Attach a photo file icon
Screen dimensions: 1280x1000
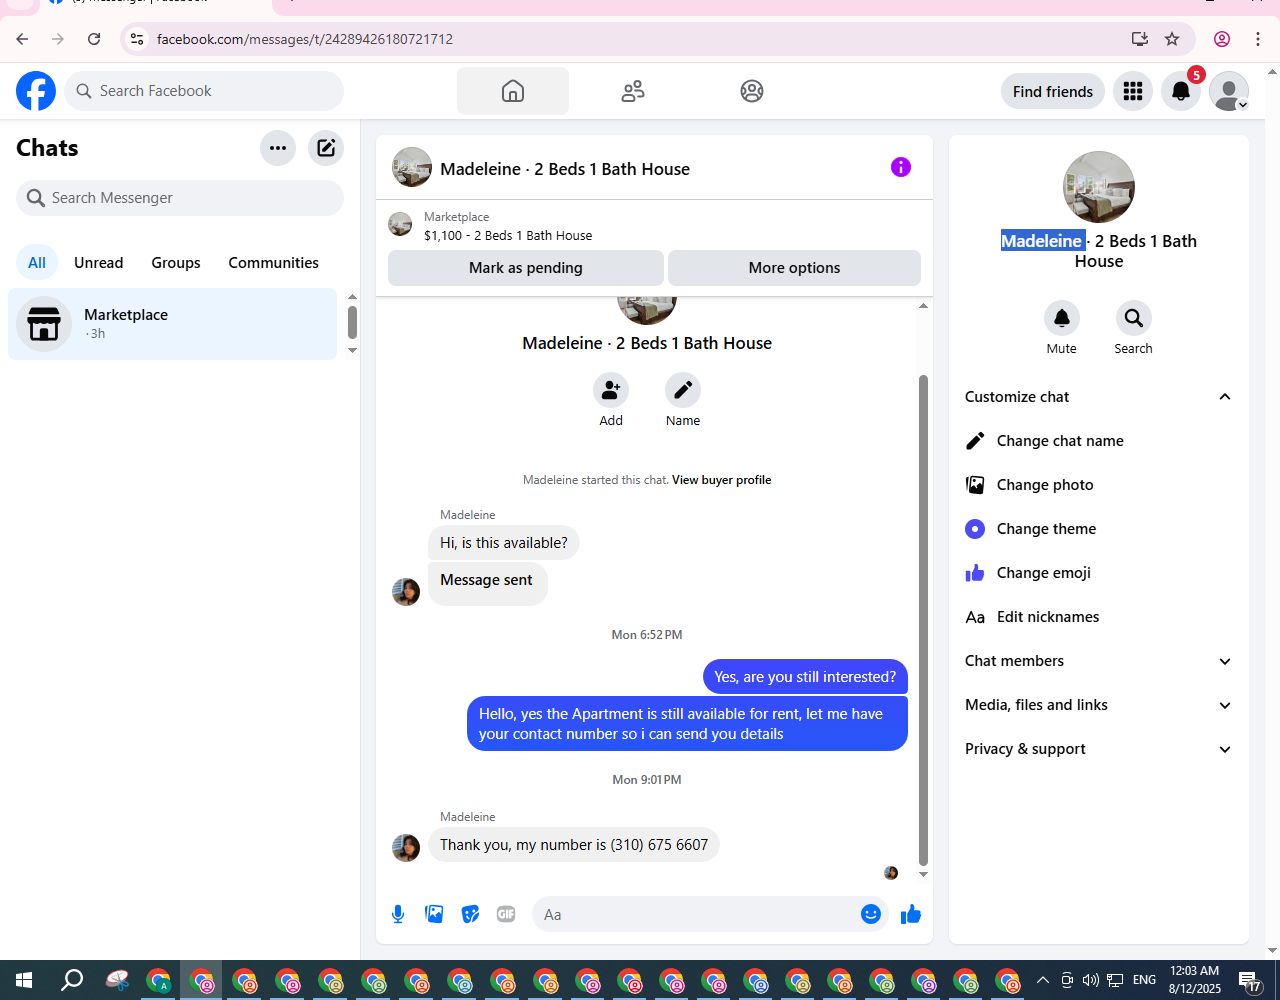[x=434, y=914]
